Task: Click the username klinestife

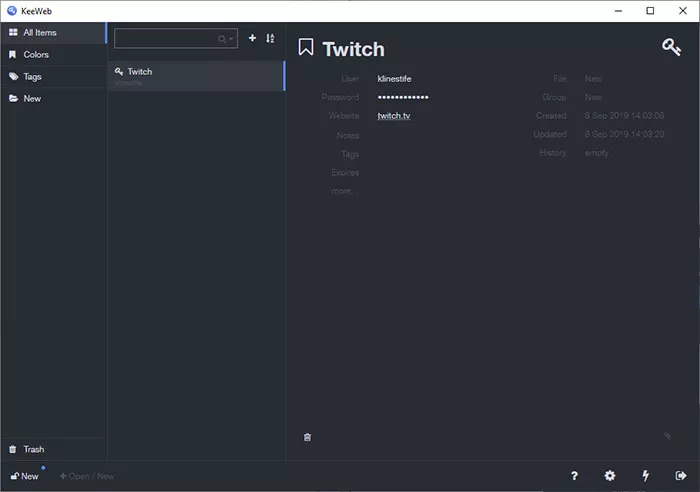Action: pyautogui.click(x=394, y=79)
